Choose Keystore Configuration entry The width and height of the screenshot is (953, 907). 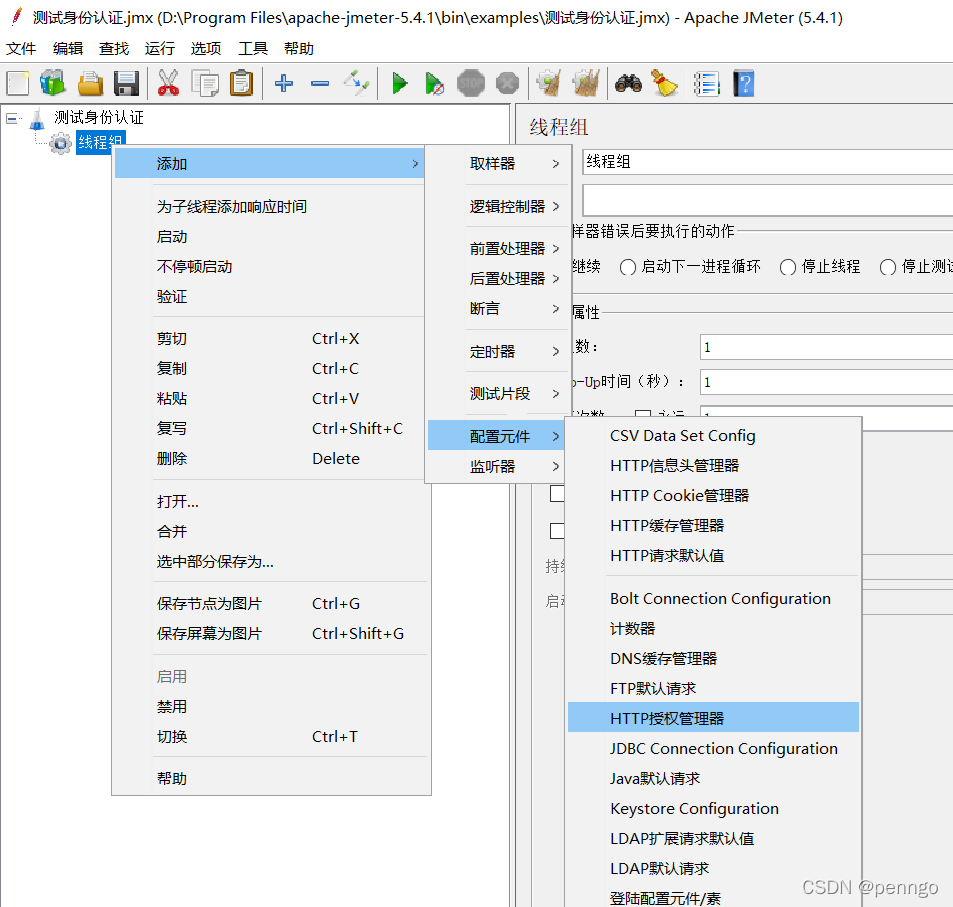(x=713, y=809)
